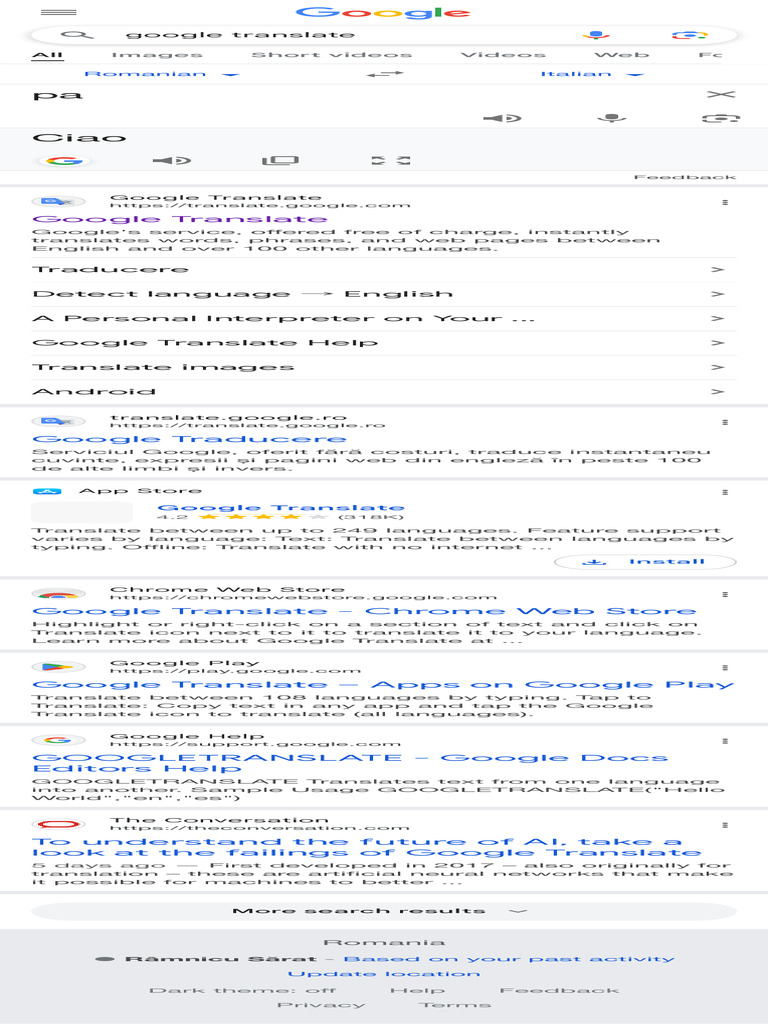Open the hamburger menu

pos(58,12)
